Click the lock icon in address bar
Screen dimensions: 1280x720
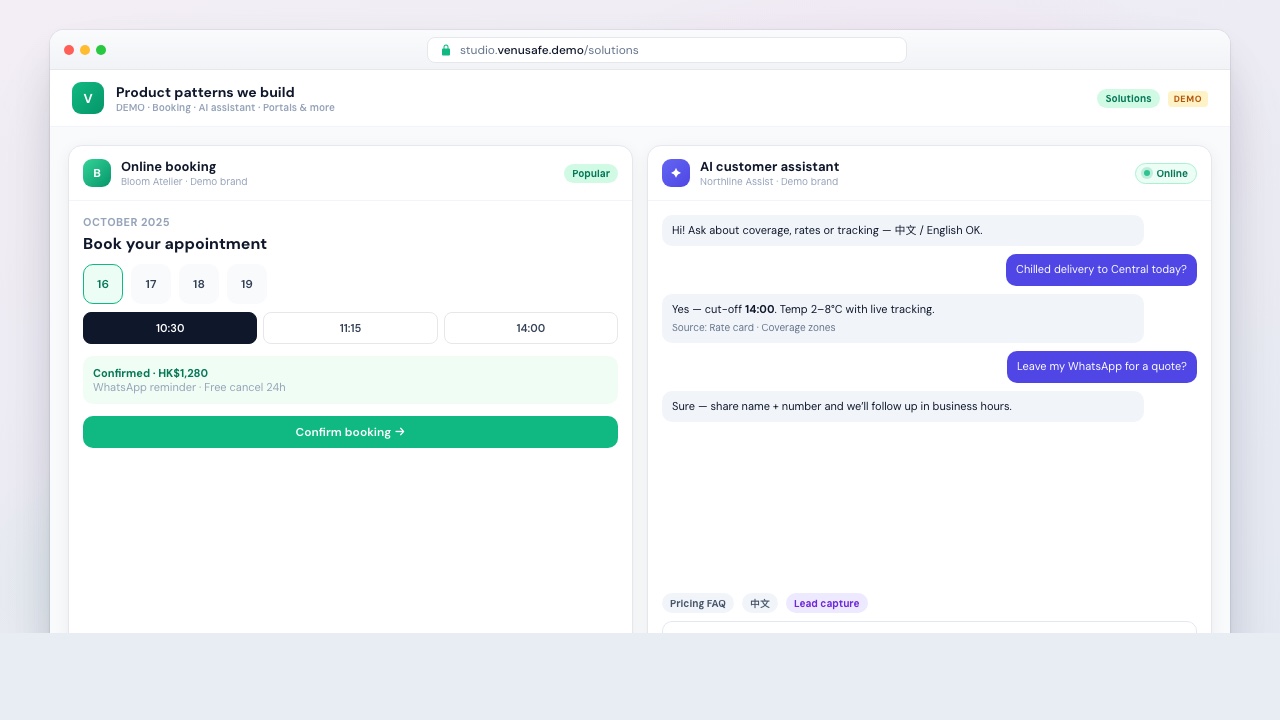pyautogui.click(x=446, y=50)
